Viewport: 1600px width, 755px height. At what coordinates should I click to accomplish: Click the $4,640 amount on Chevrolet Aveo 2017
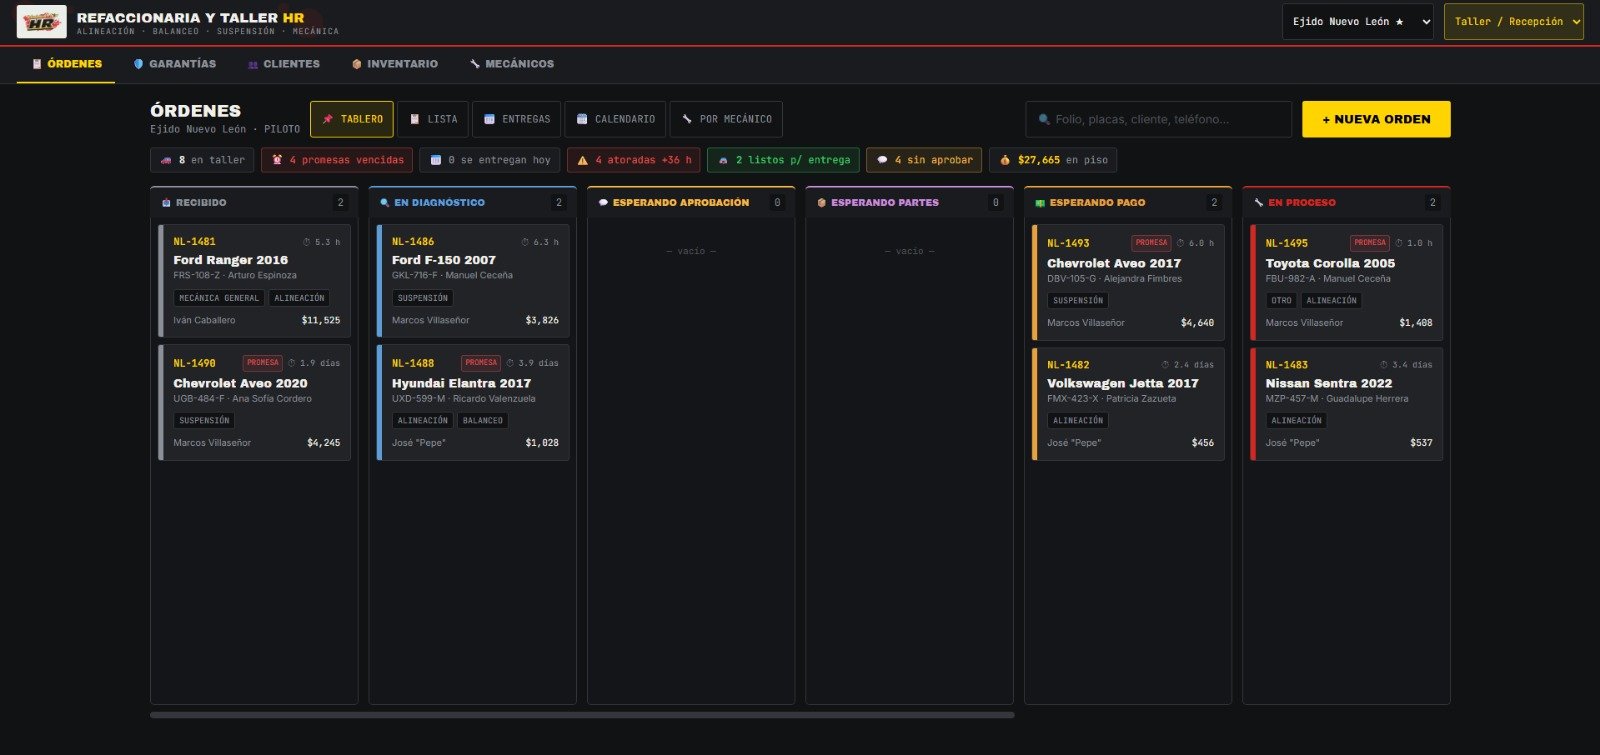pyautogui.click(x=1197, y=323)
